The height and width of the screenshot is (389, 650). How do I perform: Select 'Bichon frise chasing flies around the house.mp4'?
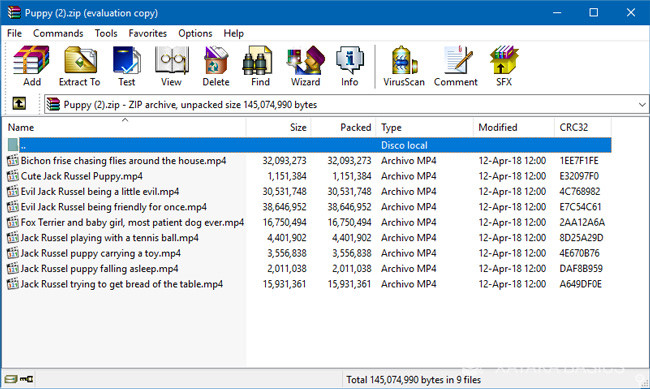[x=124, y=160]
